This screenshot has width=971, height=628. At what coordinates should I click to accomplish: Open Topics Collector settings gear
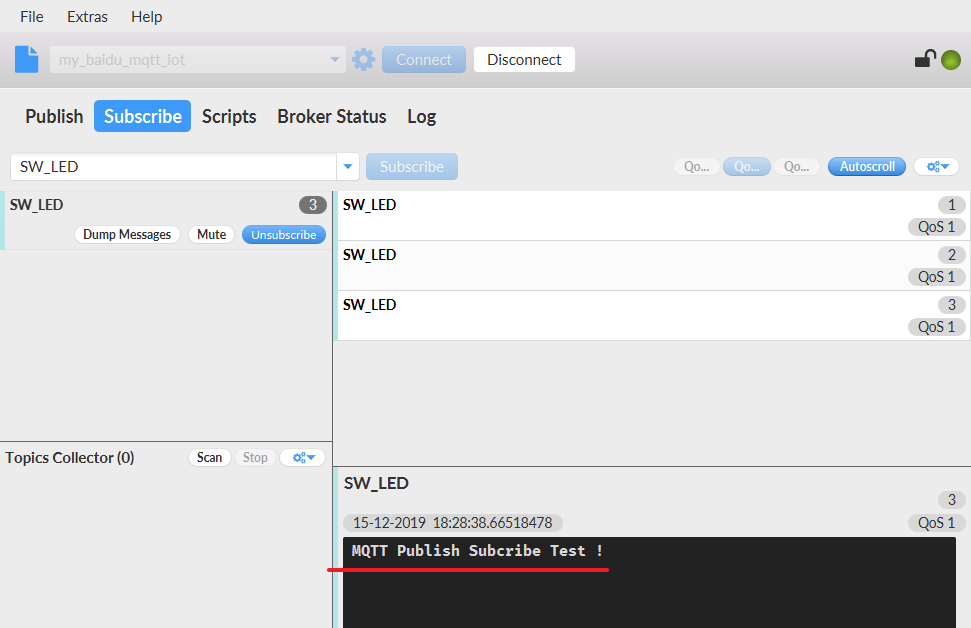coord(303,458)
